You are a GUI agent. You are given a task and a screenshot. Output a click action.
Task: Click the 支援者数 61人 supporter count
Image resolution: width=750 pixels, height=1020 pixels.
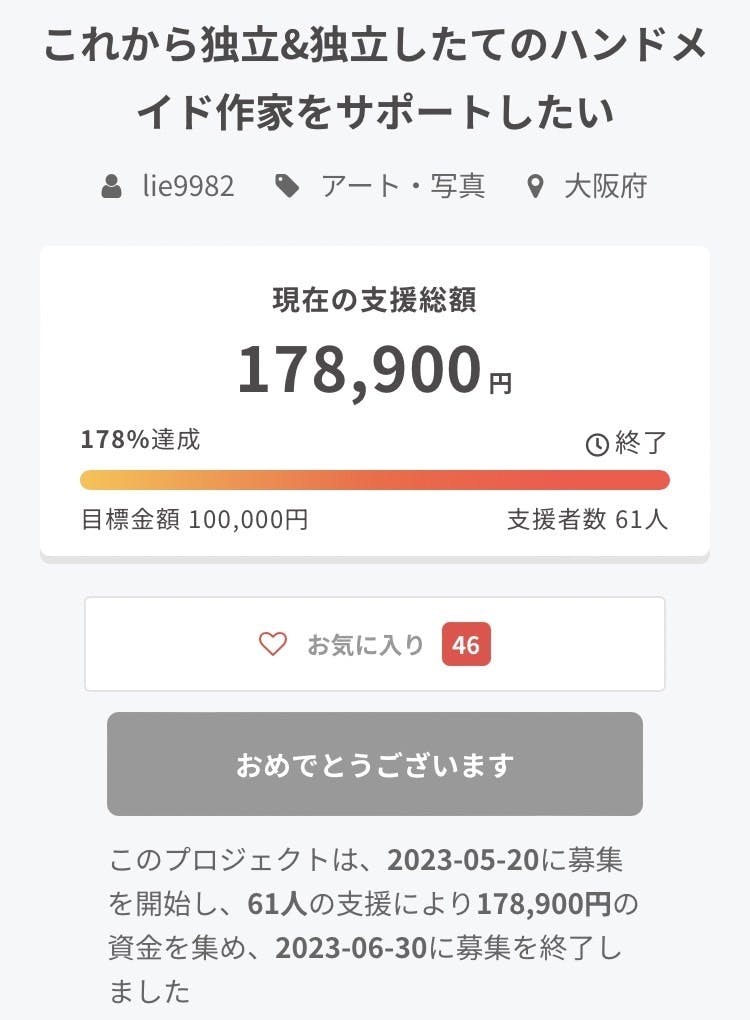[x=587, y=520]
